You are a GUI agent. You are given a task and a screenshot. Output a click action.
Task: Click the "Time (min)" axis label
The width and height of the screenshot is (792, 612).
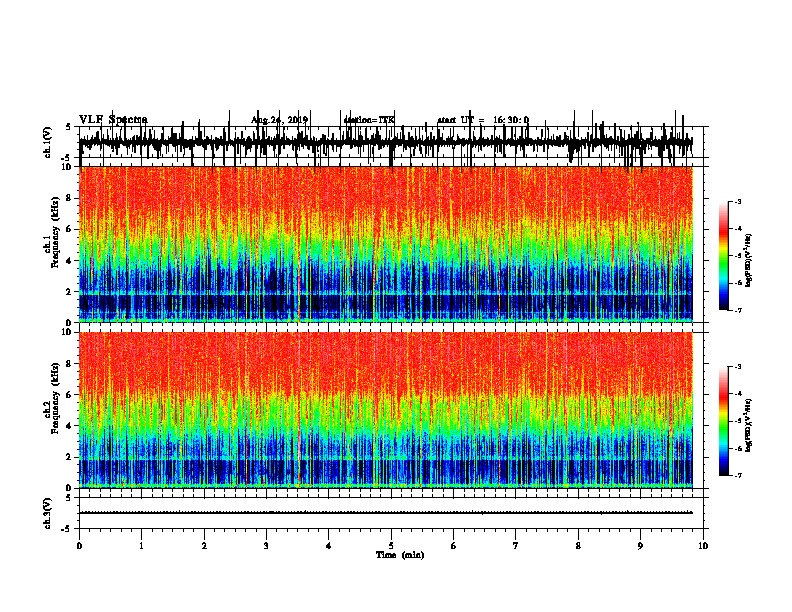(x=400, y=555)
